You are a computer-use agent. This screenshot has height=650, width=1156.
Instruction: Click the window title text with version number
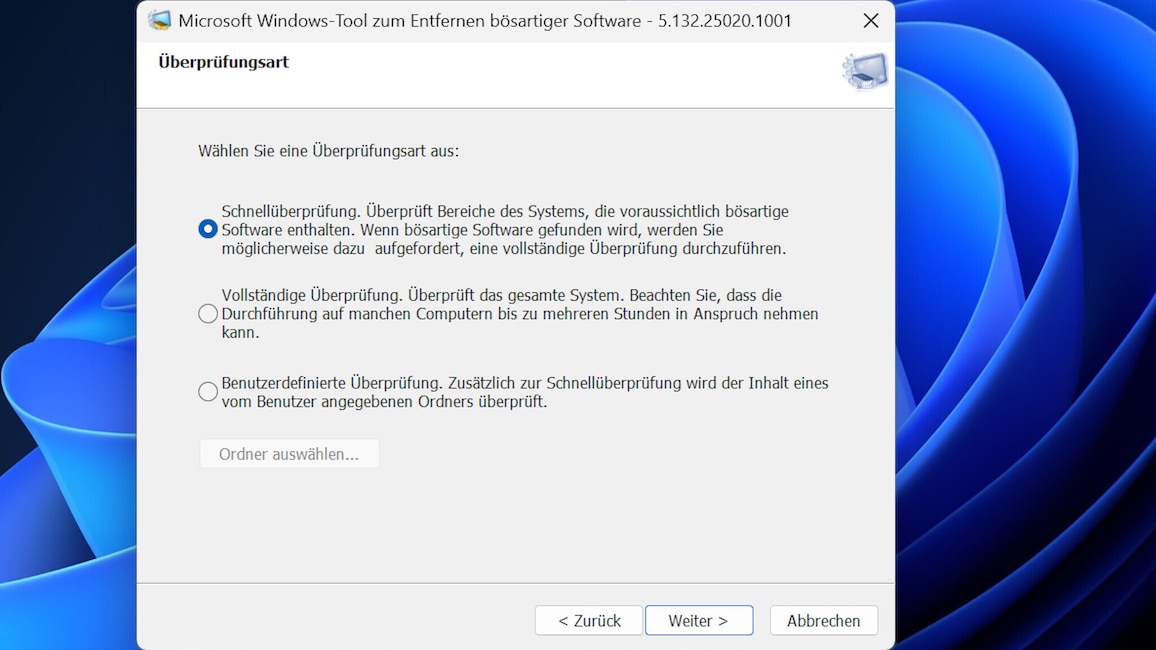[485, 21]
